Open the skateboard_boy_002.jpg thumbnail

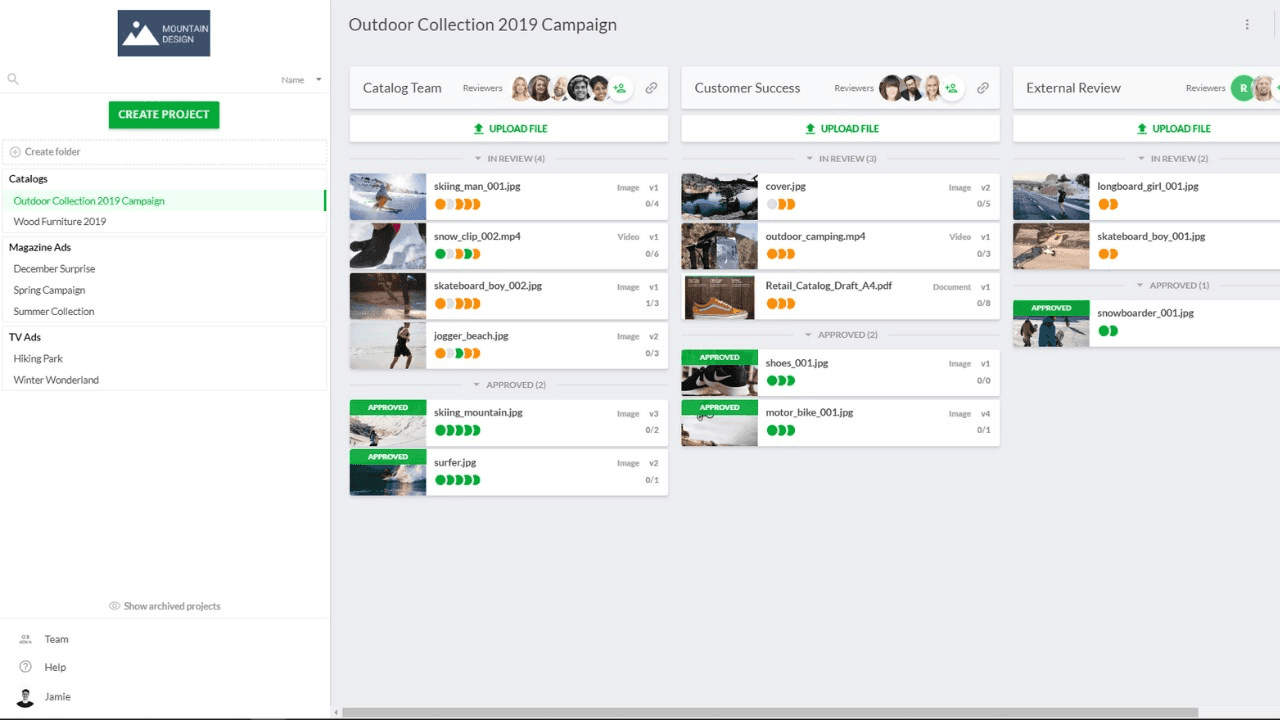(x=388, y=296)
